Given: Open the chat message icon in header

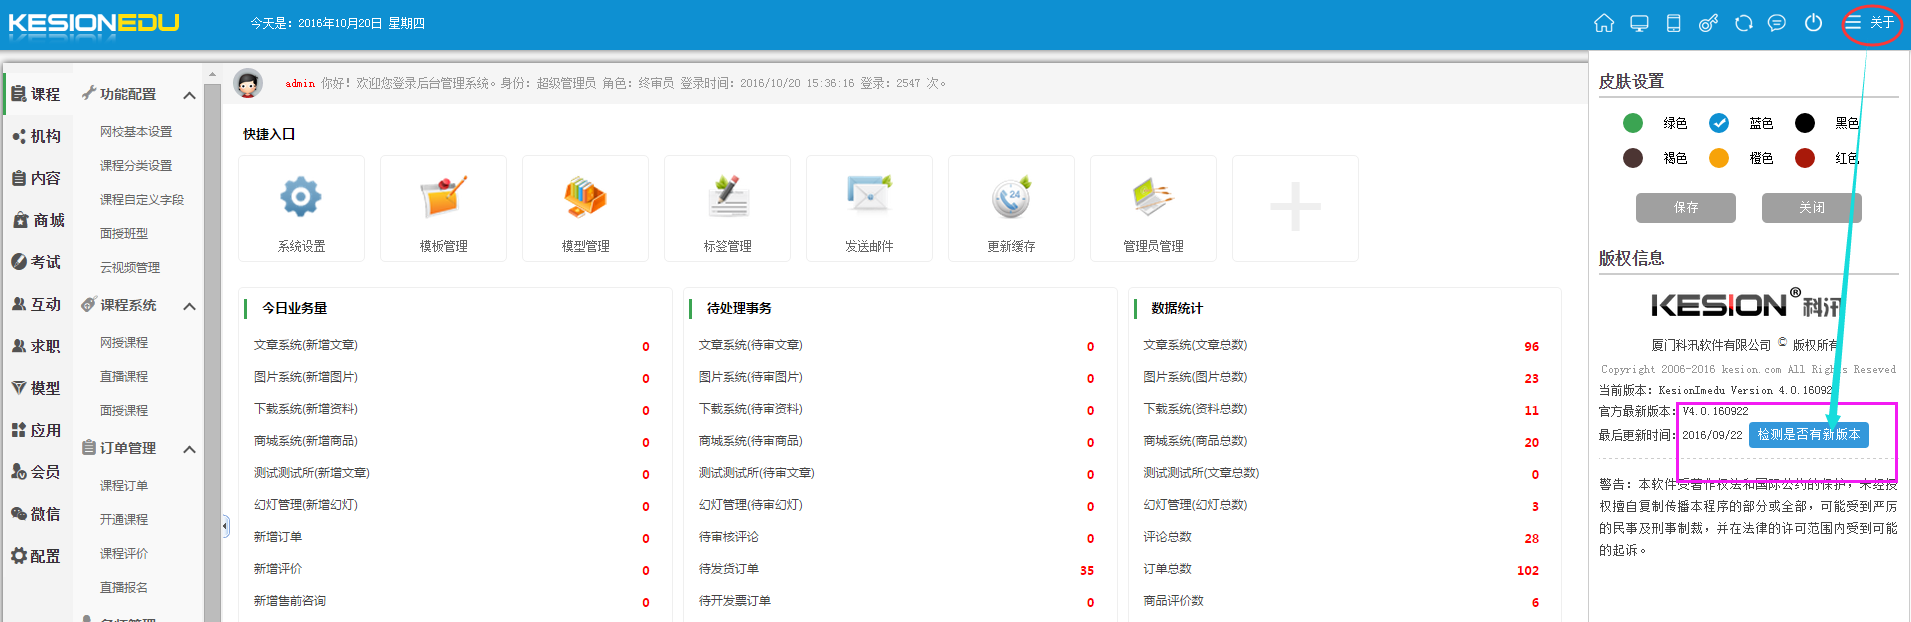Looking at the screenshot, I should (1777, 23).
